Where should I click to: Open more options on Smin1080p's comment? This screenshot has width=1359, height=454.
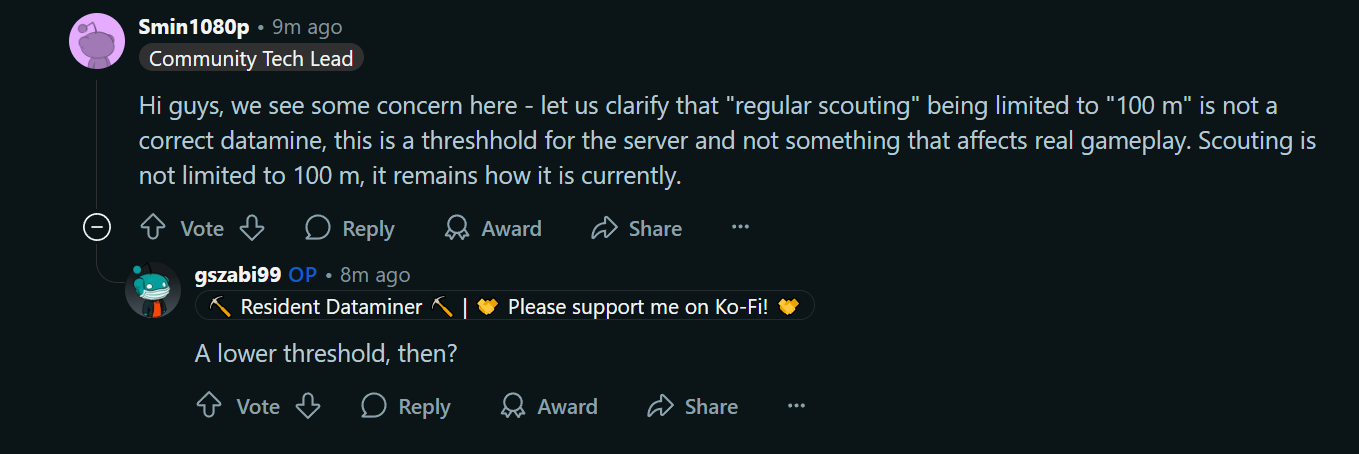(740, 228)
